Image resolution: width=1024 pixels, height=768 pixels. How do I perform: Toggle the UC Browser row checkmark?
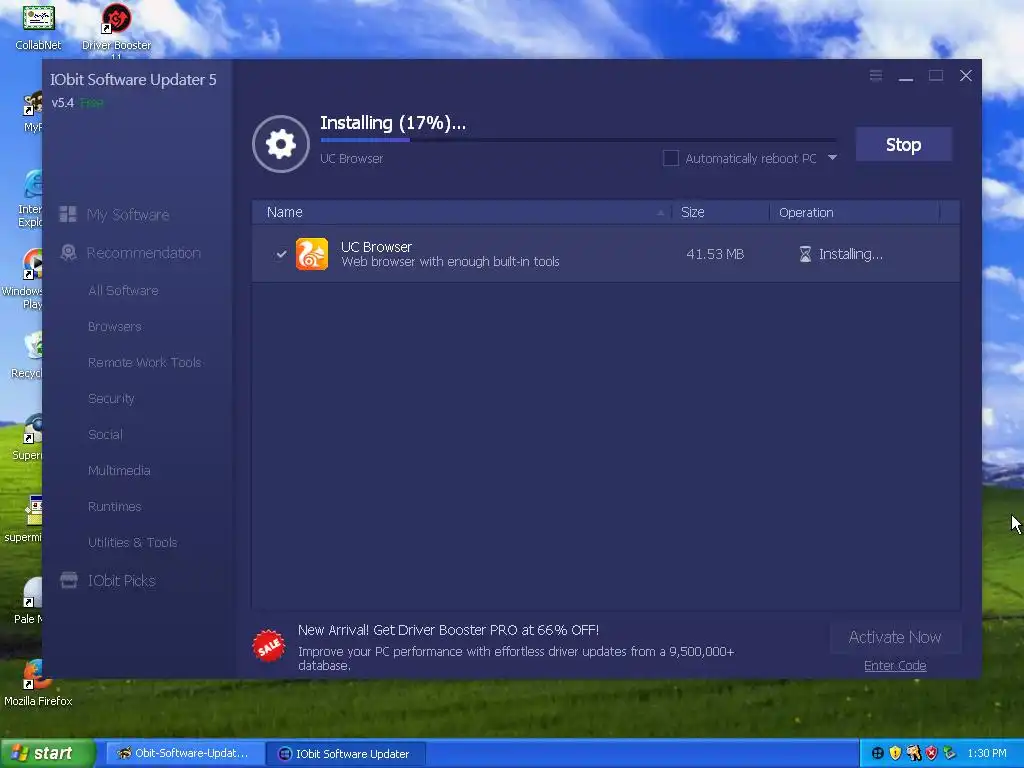[x=281, y=254]
